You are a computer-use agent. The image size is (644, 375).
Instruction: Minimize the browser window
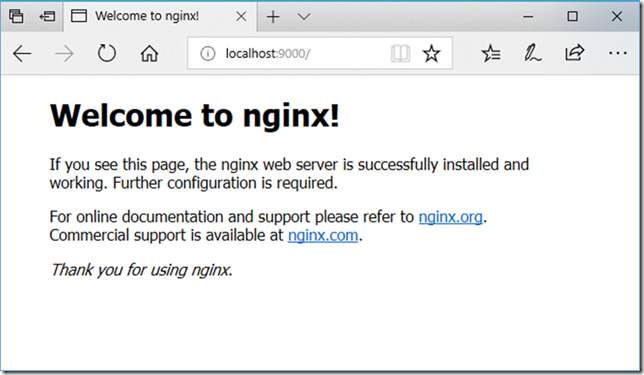[x=528, y=16]
